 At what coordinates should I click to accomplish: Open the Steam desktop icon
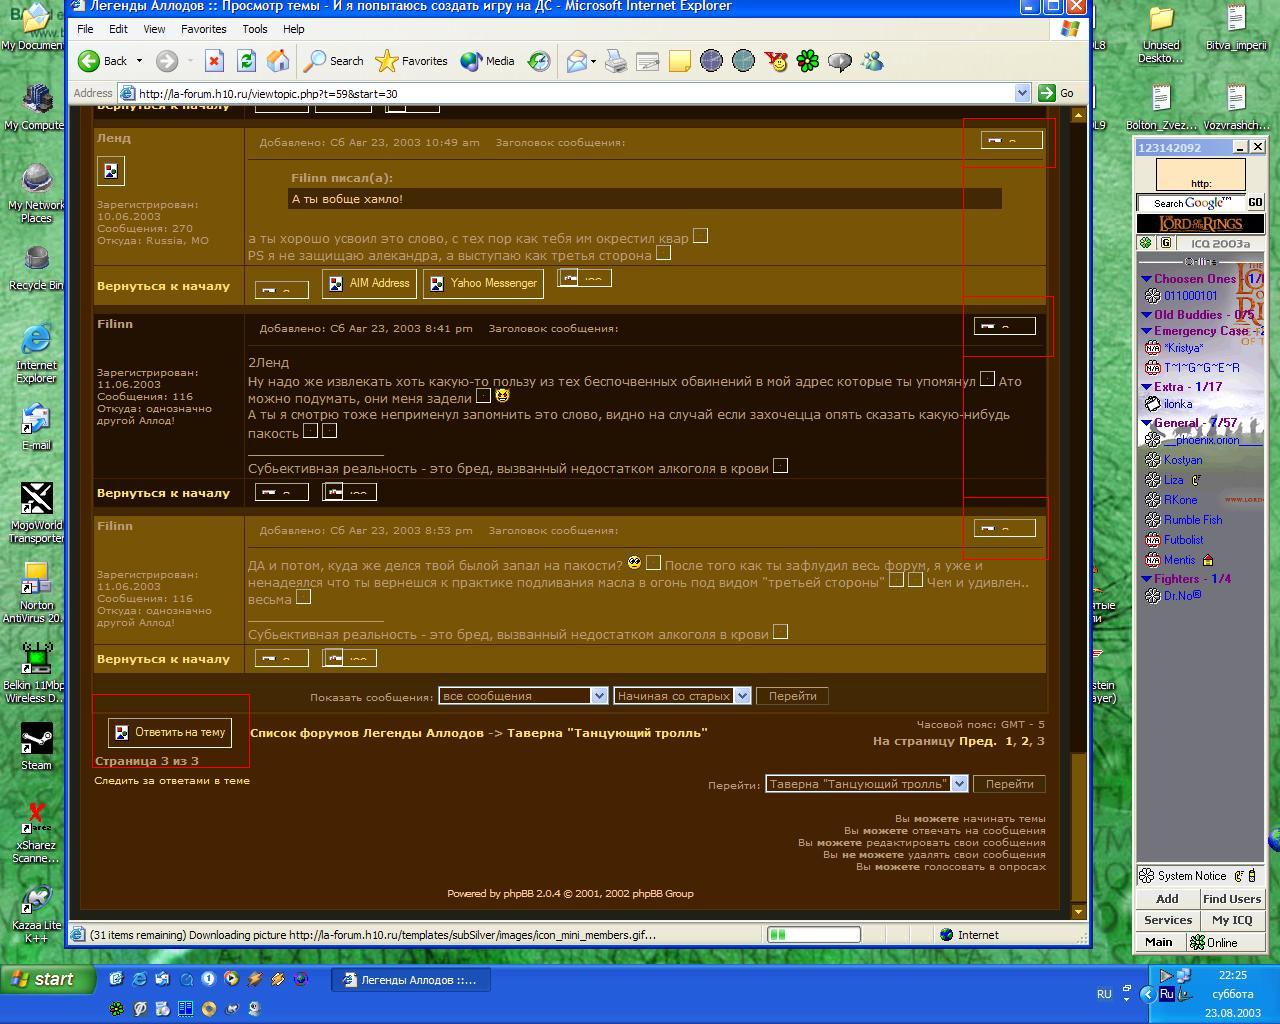coord(36,745)
